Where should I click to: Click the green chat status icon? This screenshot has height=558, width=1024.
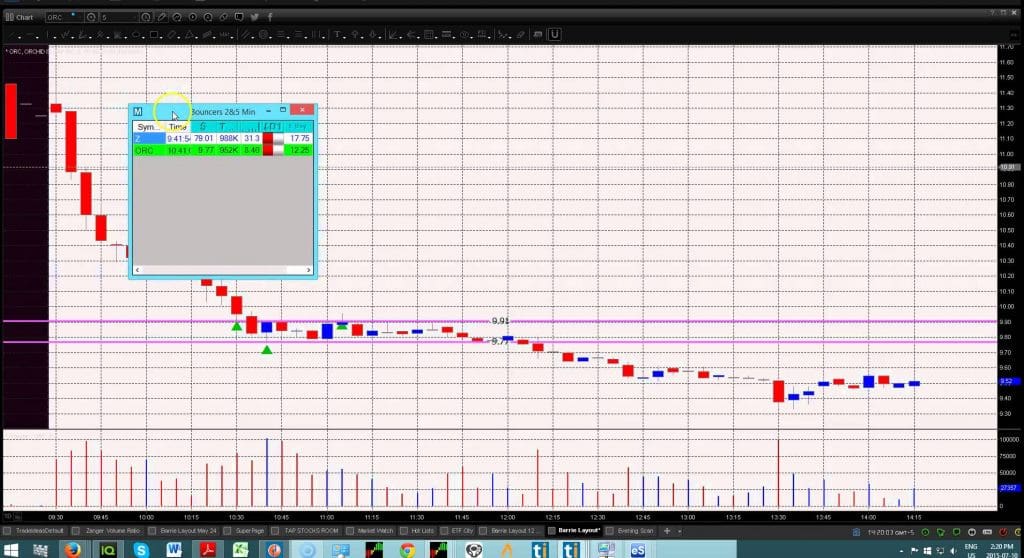[956, 532]
